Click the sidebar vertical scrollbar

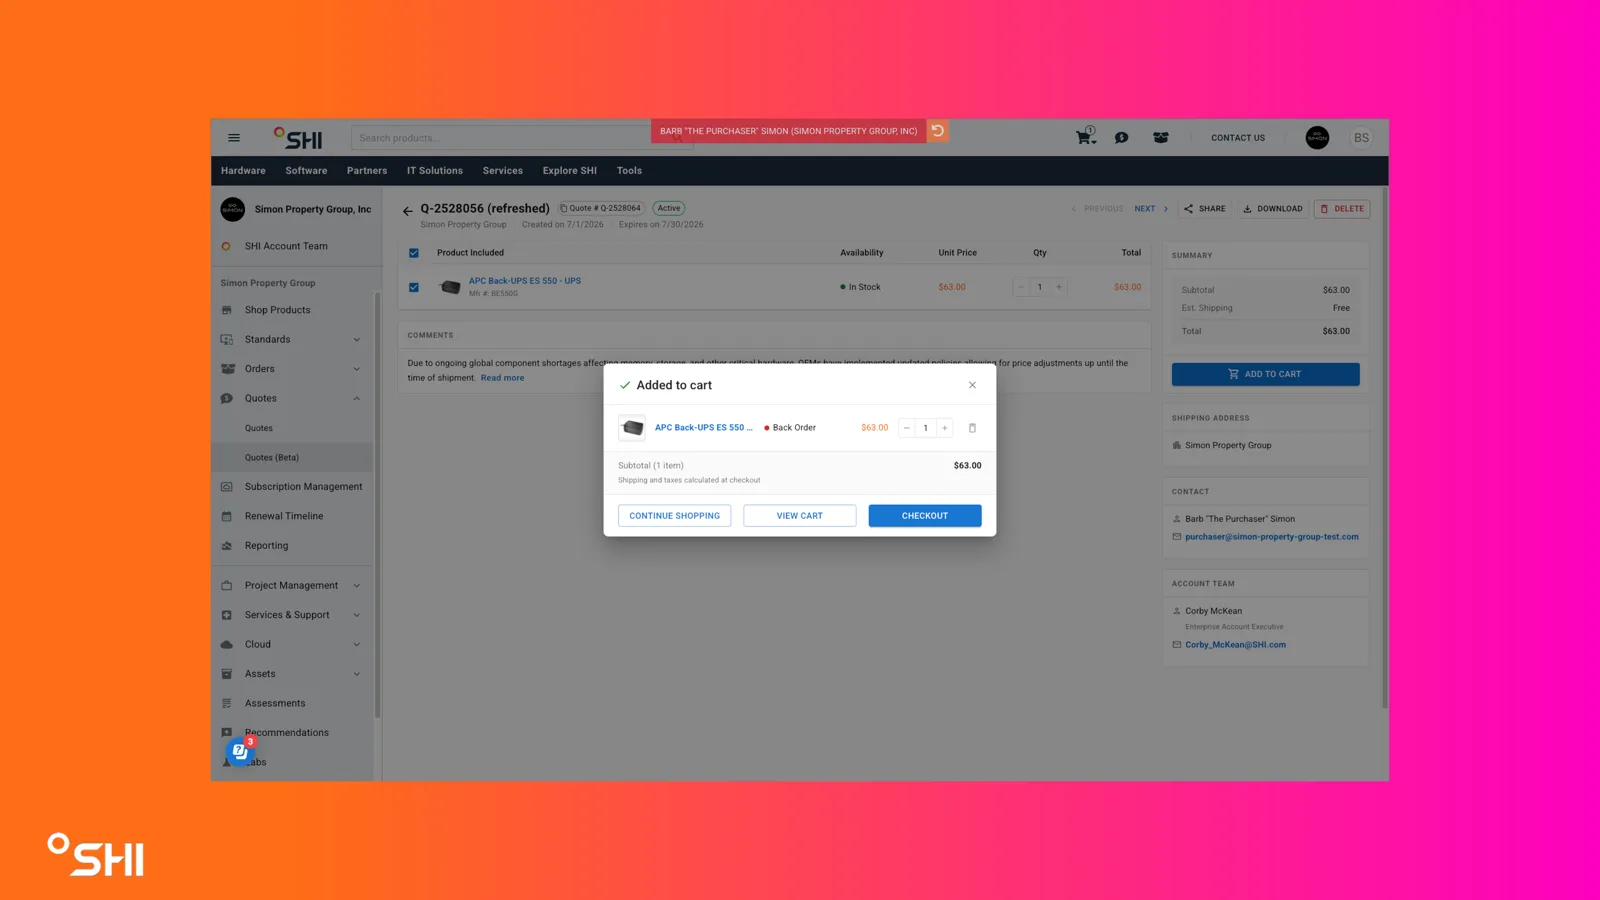377,505
